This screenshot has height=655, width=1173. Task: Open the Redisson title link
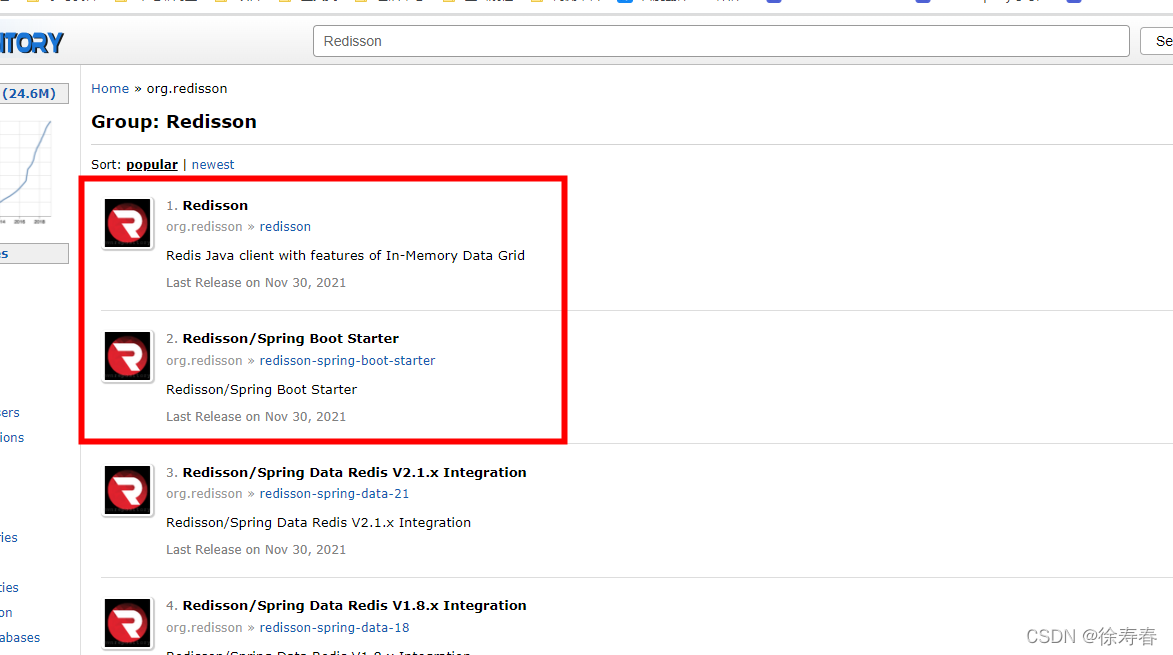[x=215, y=205]
